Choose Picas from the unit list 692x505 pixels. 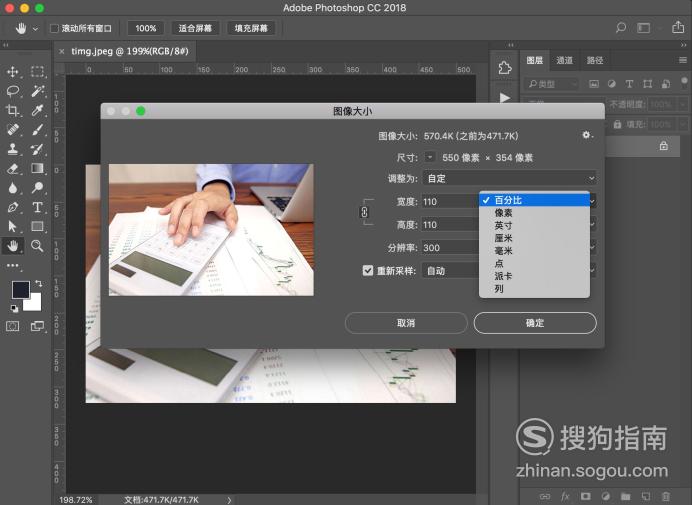click(534, 276)
